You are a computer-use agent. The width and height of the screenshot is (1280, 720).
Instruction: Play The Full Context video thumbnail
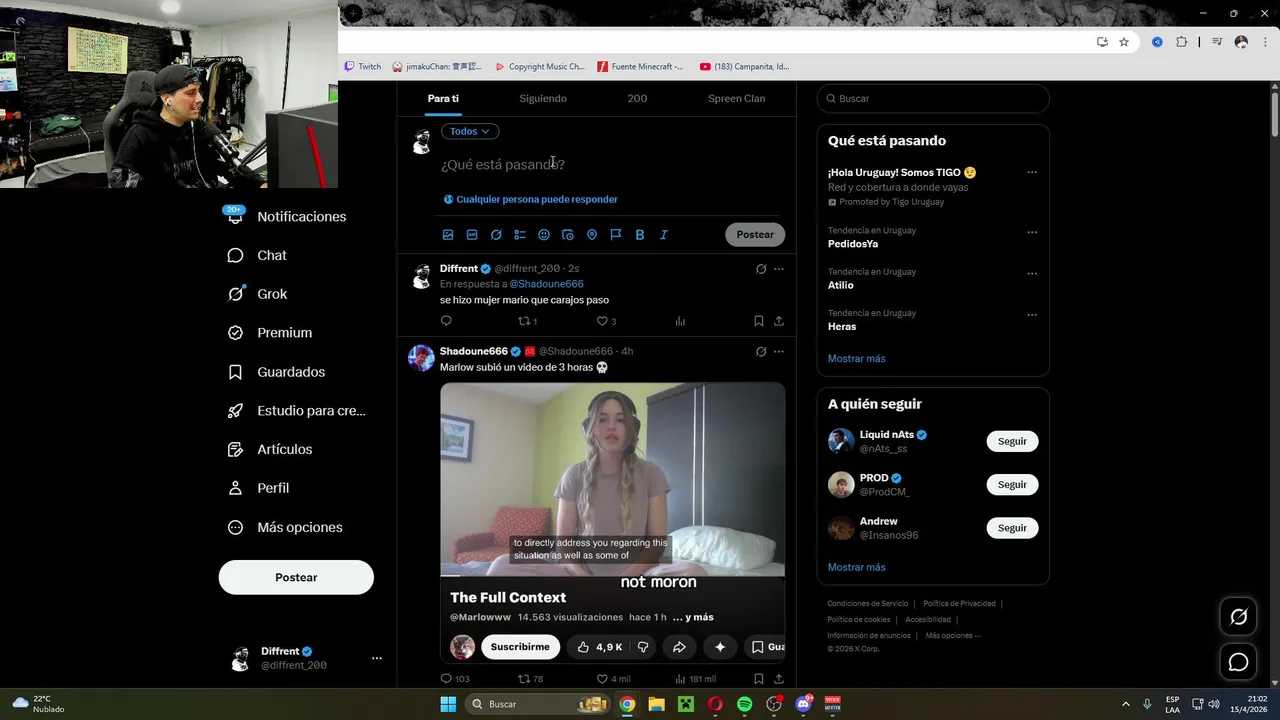[612, 480]
